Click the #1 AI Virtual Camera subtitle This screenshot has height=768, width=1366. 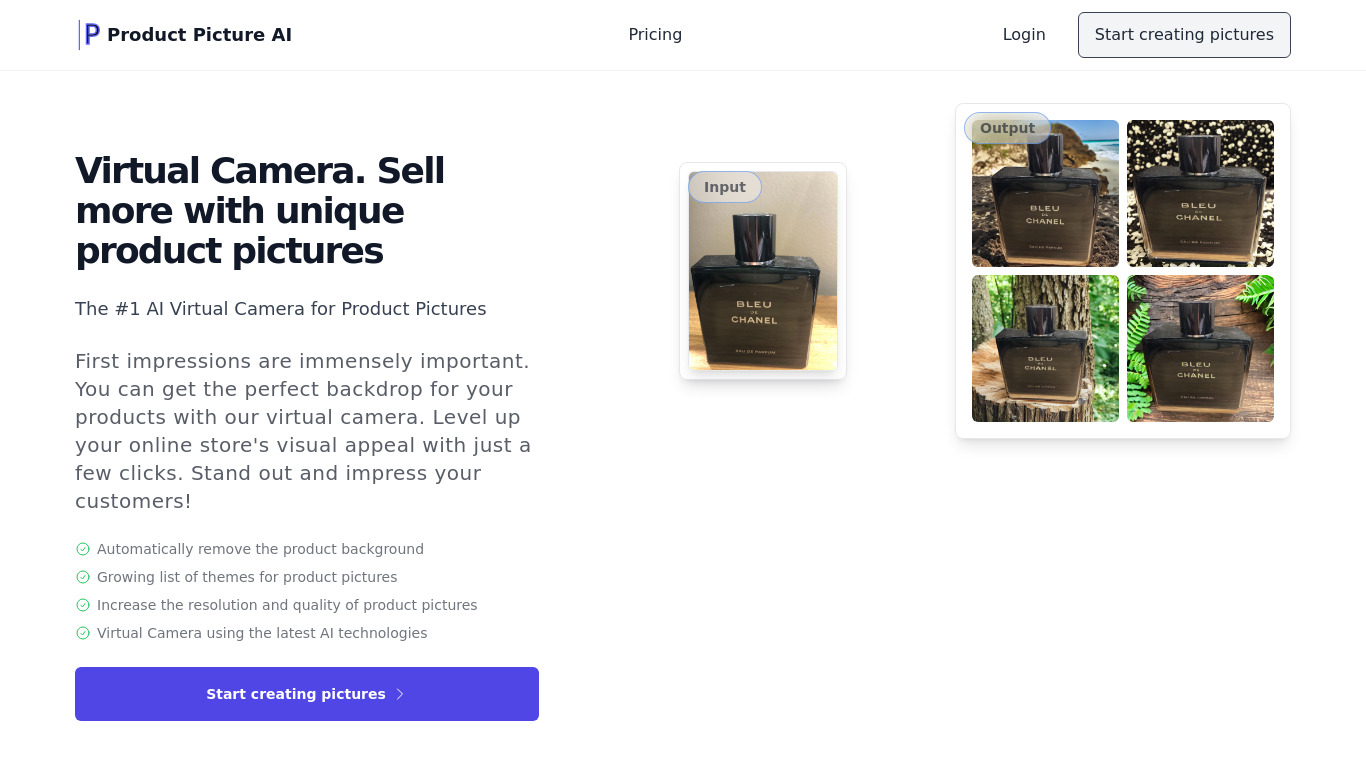pyautogui.click(x=280, y=309)
